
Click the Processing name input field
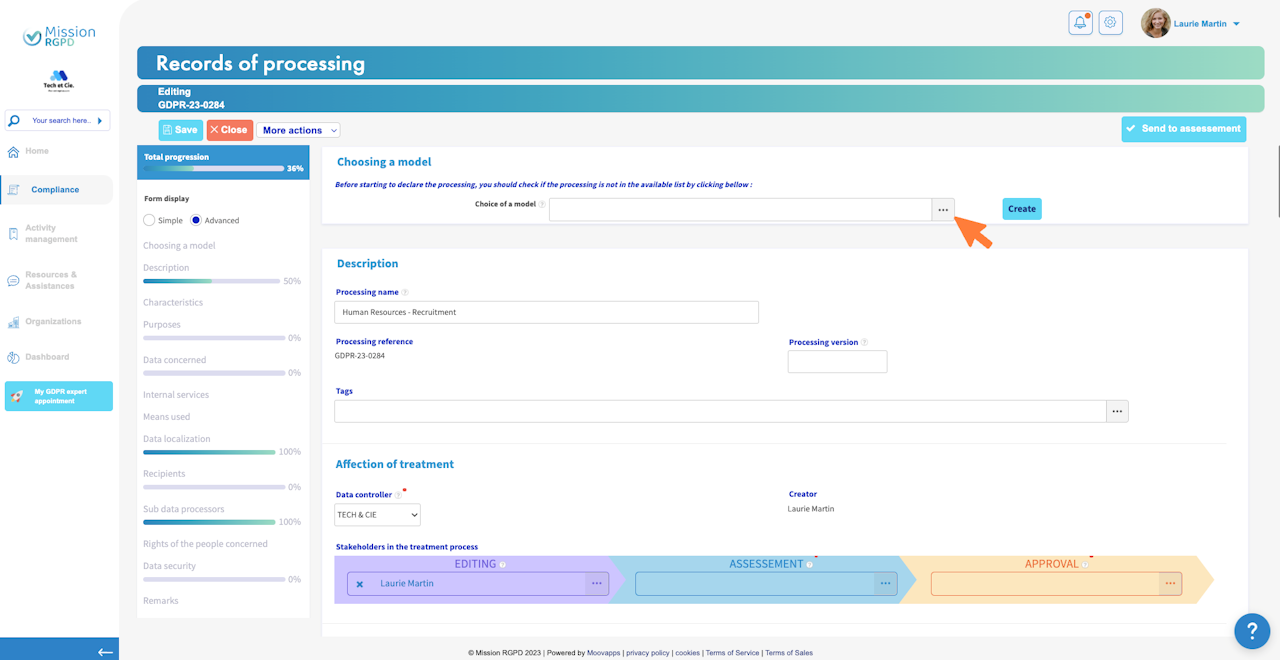tap(546, 312)
